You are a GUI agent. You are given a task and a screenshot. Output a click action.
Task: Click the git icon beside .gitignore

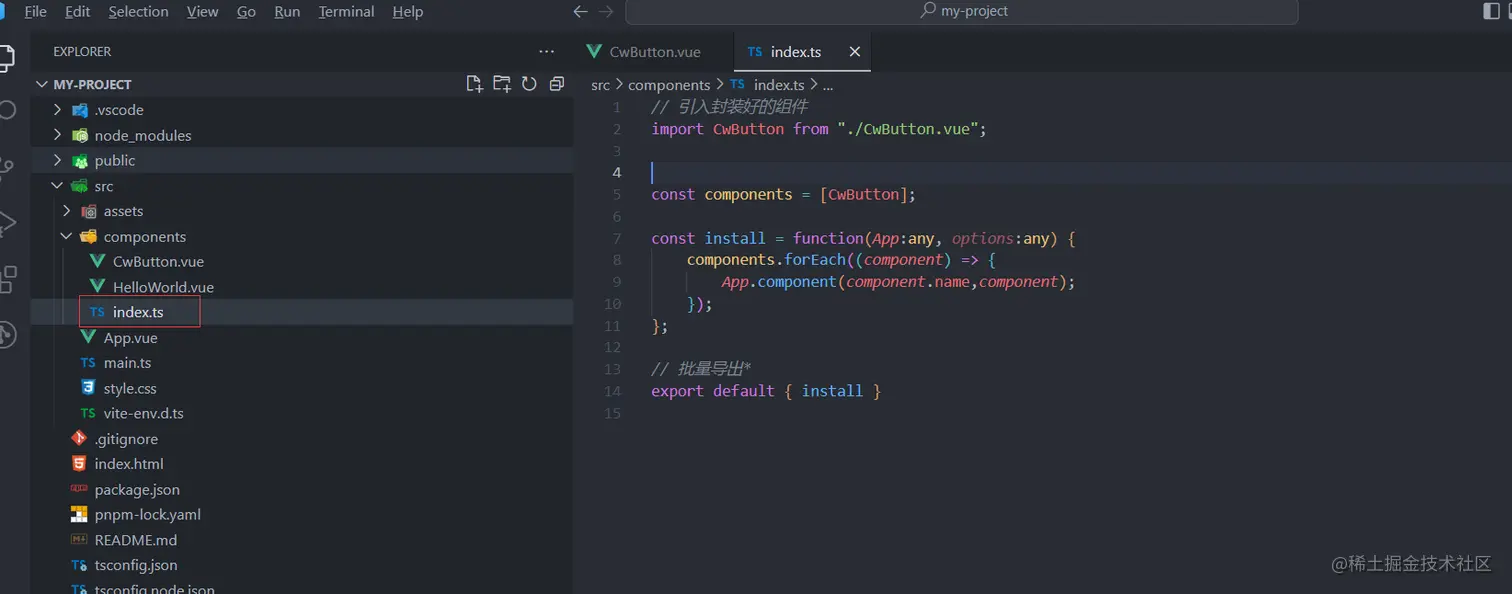pos(79,439)
